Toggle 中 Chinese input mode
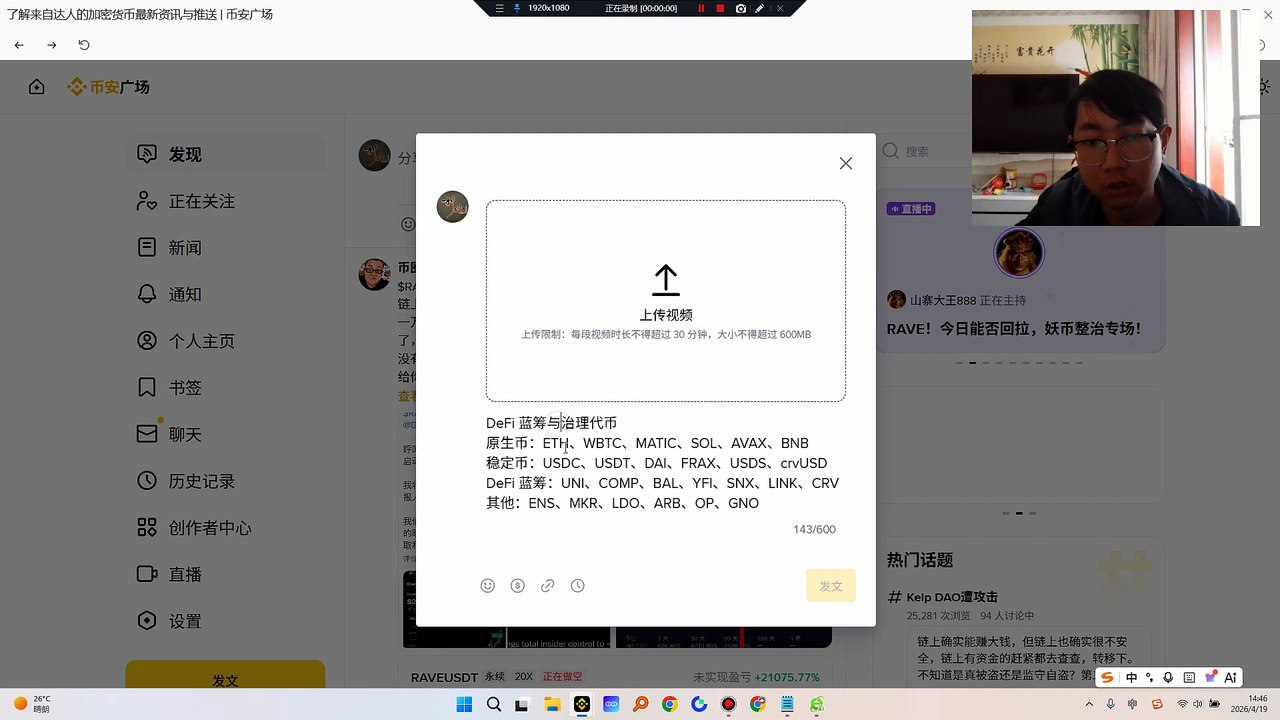1280x720 pixels. (1131, 677)
